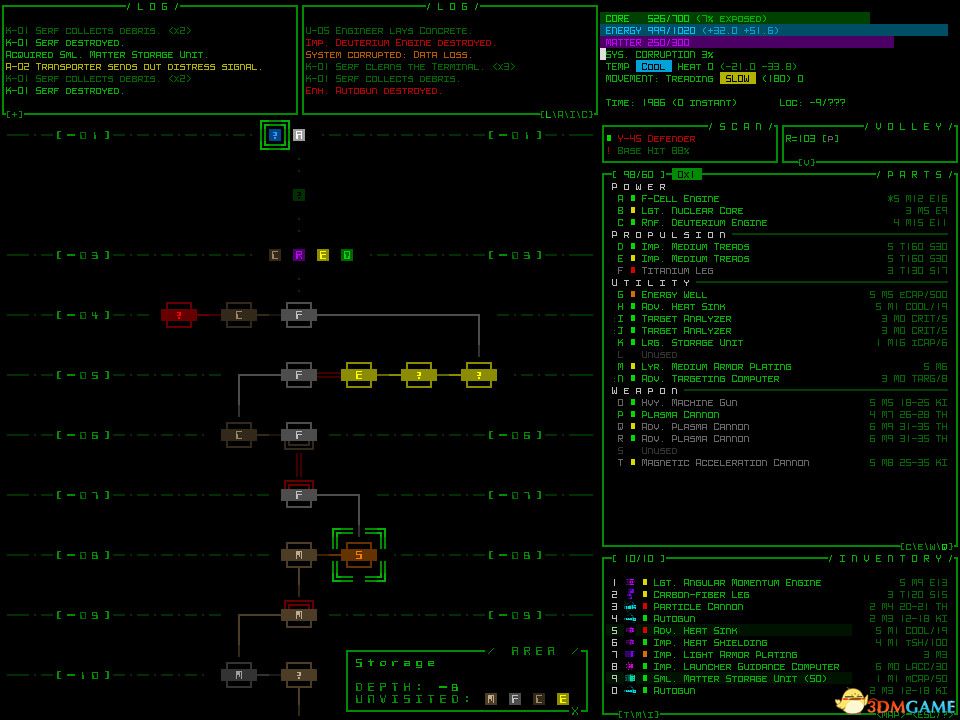Select the white A marker beside the blue node

(299, 135)
